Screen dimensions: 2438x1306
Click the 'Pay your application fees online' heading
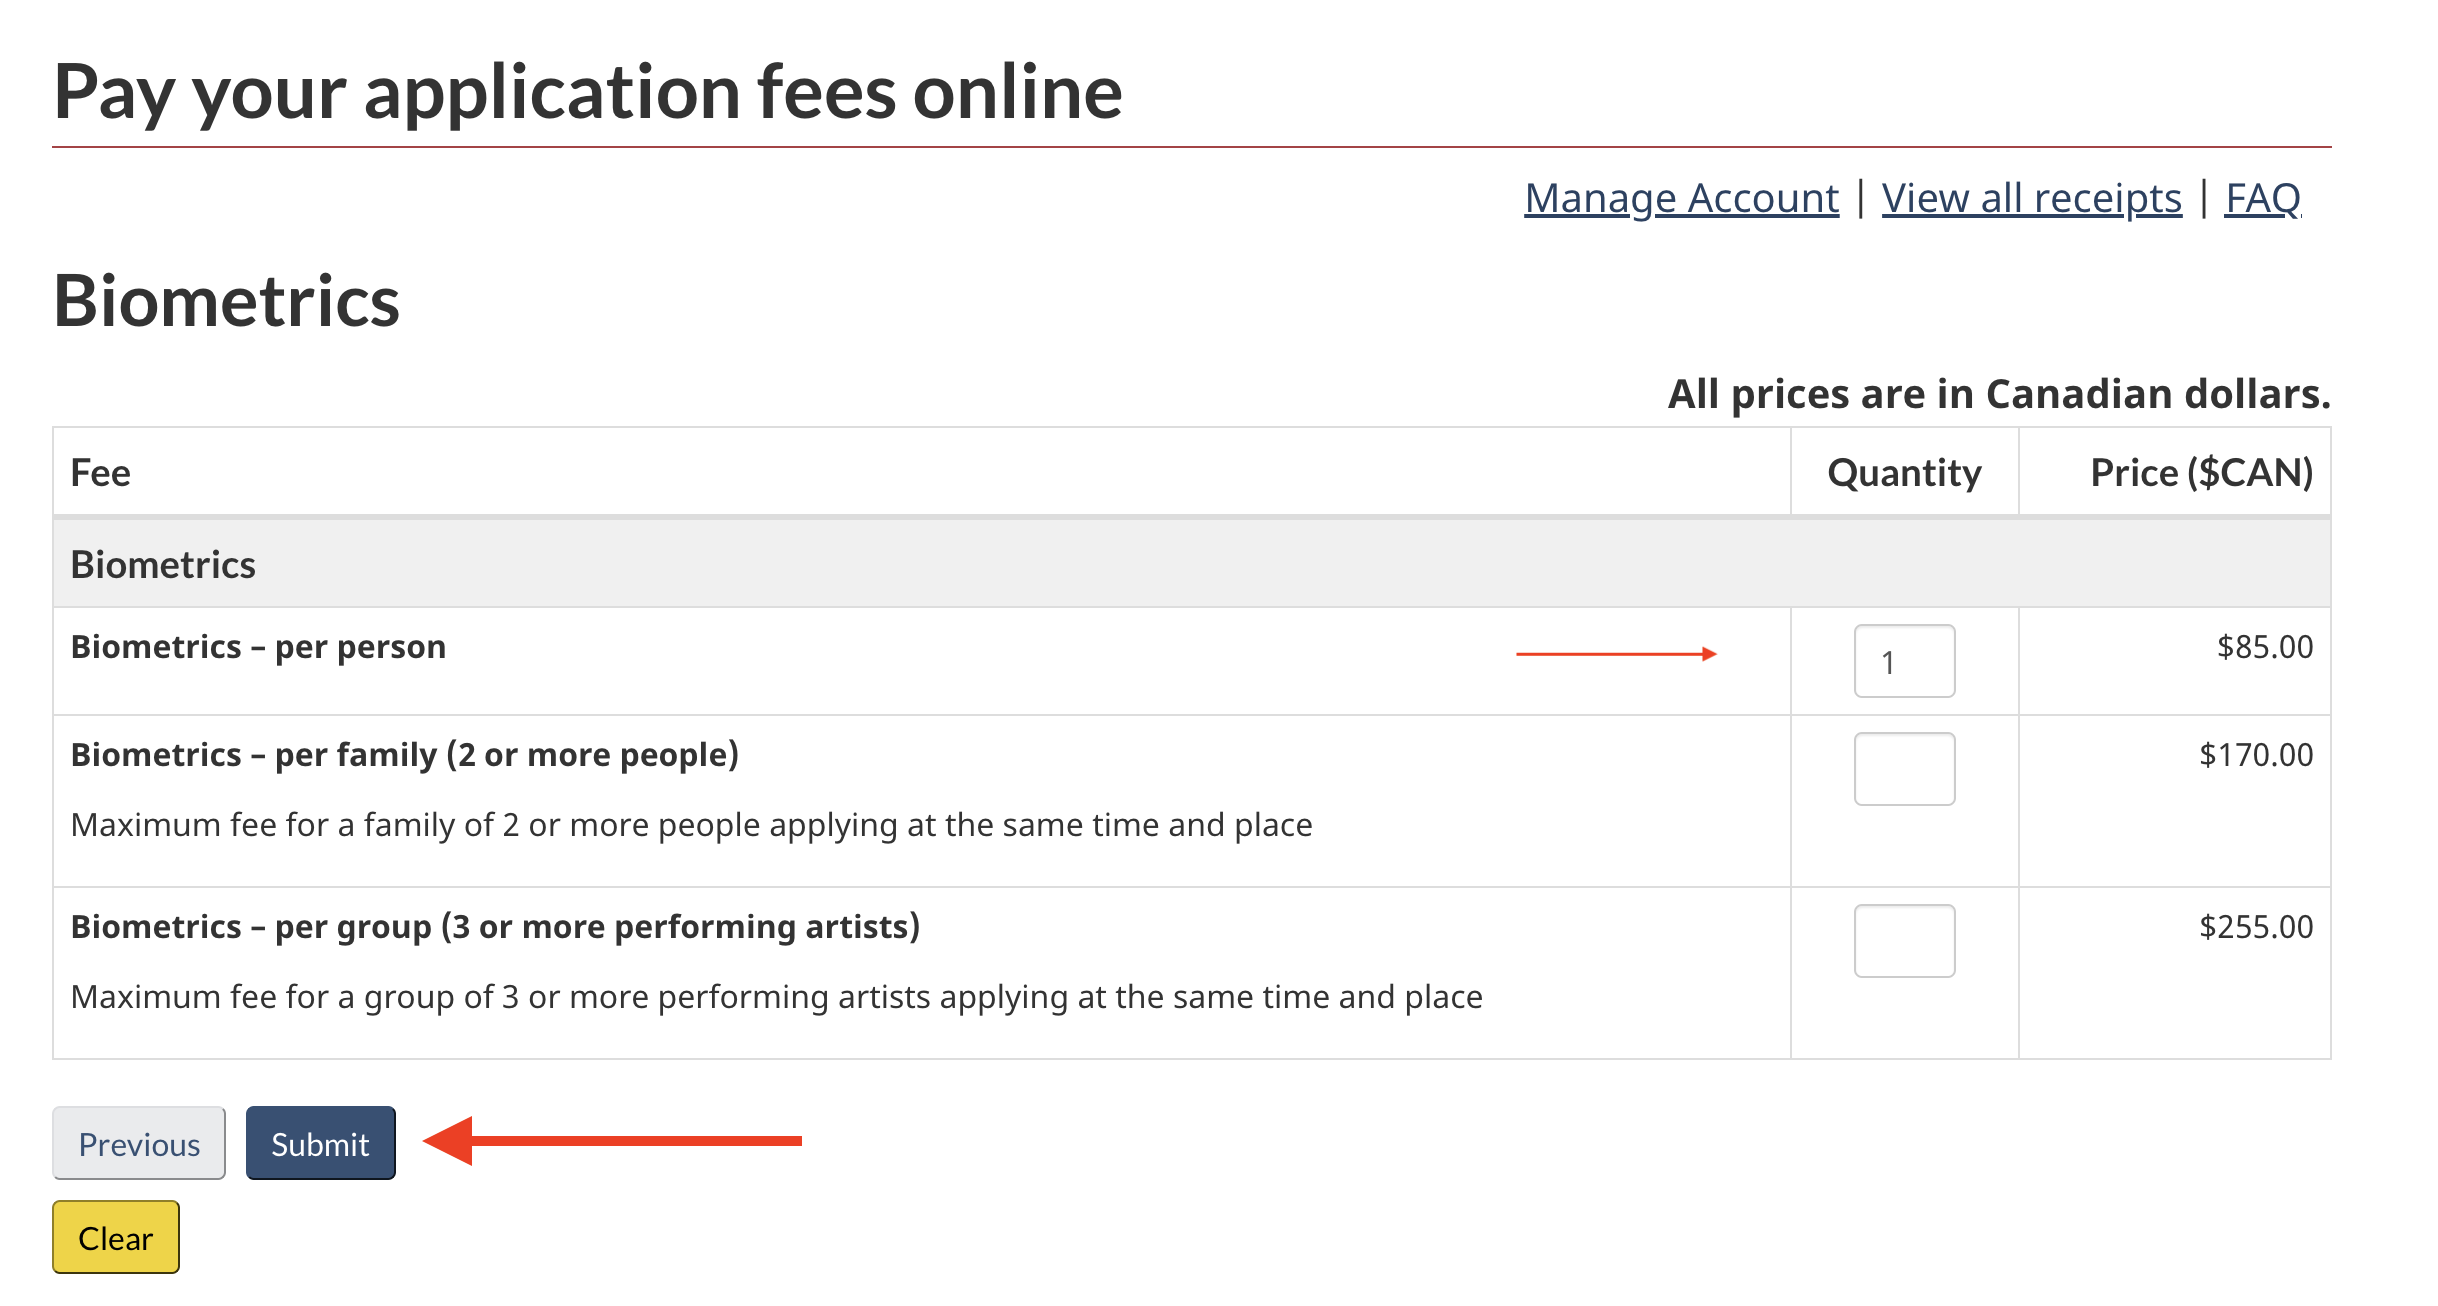[588, 92]
